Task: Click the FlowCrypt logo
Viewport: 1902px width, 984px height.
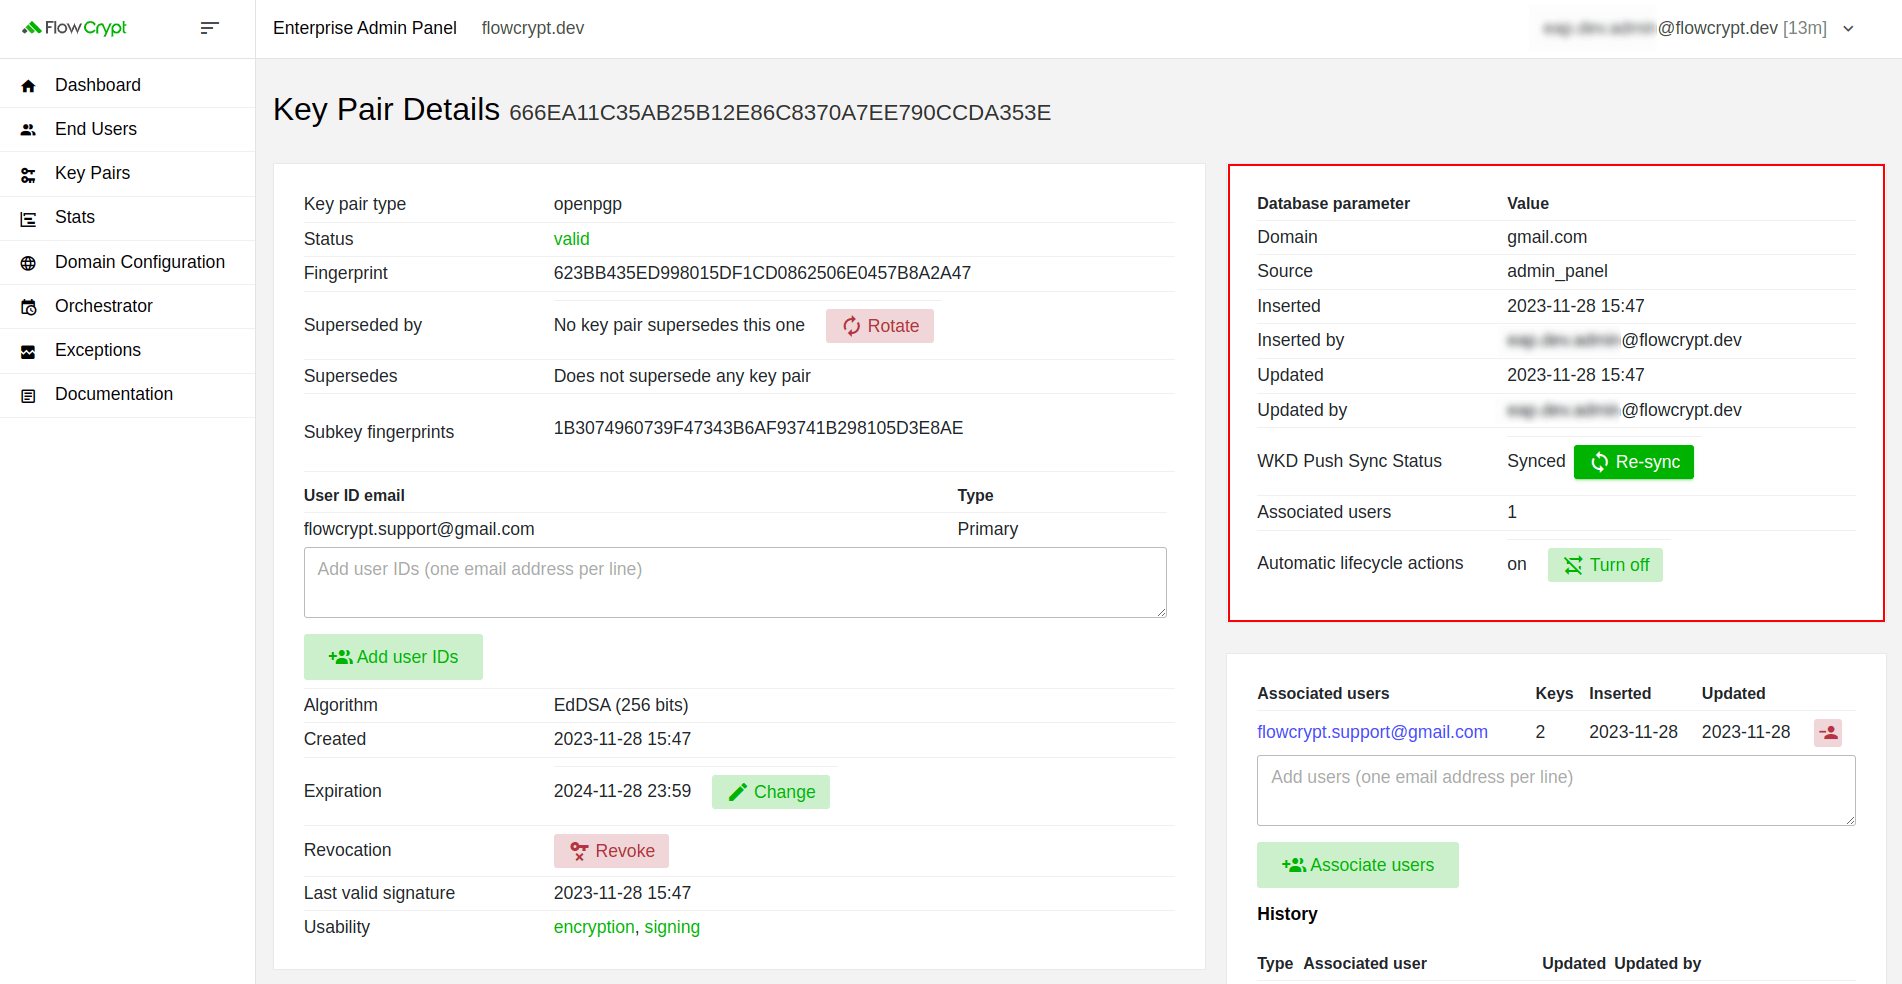Action: [x=75, y=28]
